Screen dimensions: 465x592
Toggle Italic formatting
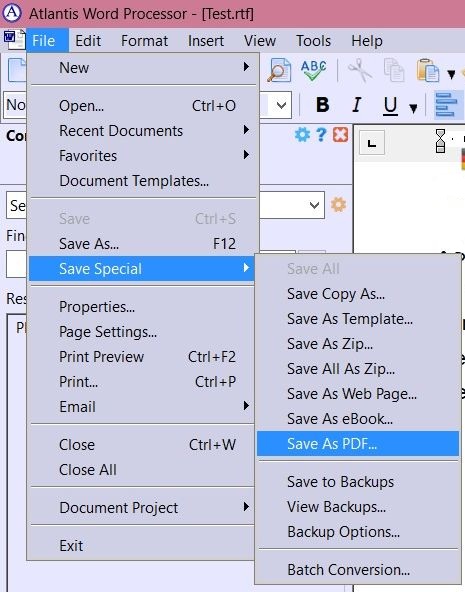point(357,105)
